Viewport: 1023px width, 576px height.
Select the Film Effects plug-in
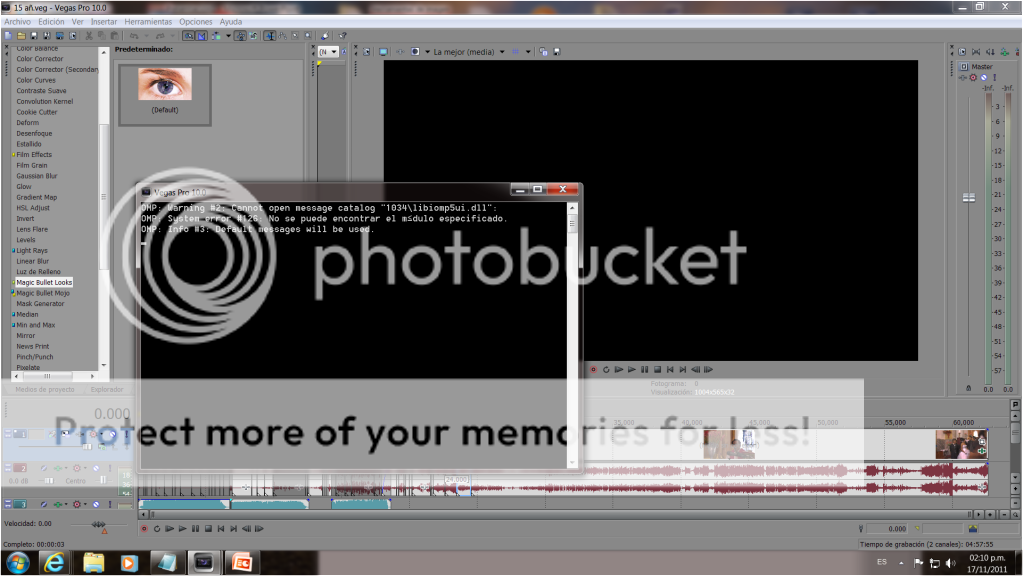(34, 155)
